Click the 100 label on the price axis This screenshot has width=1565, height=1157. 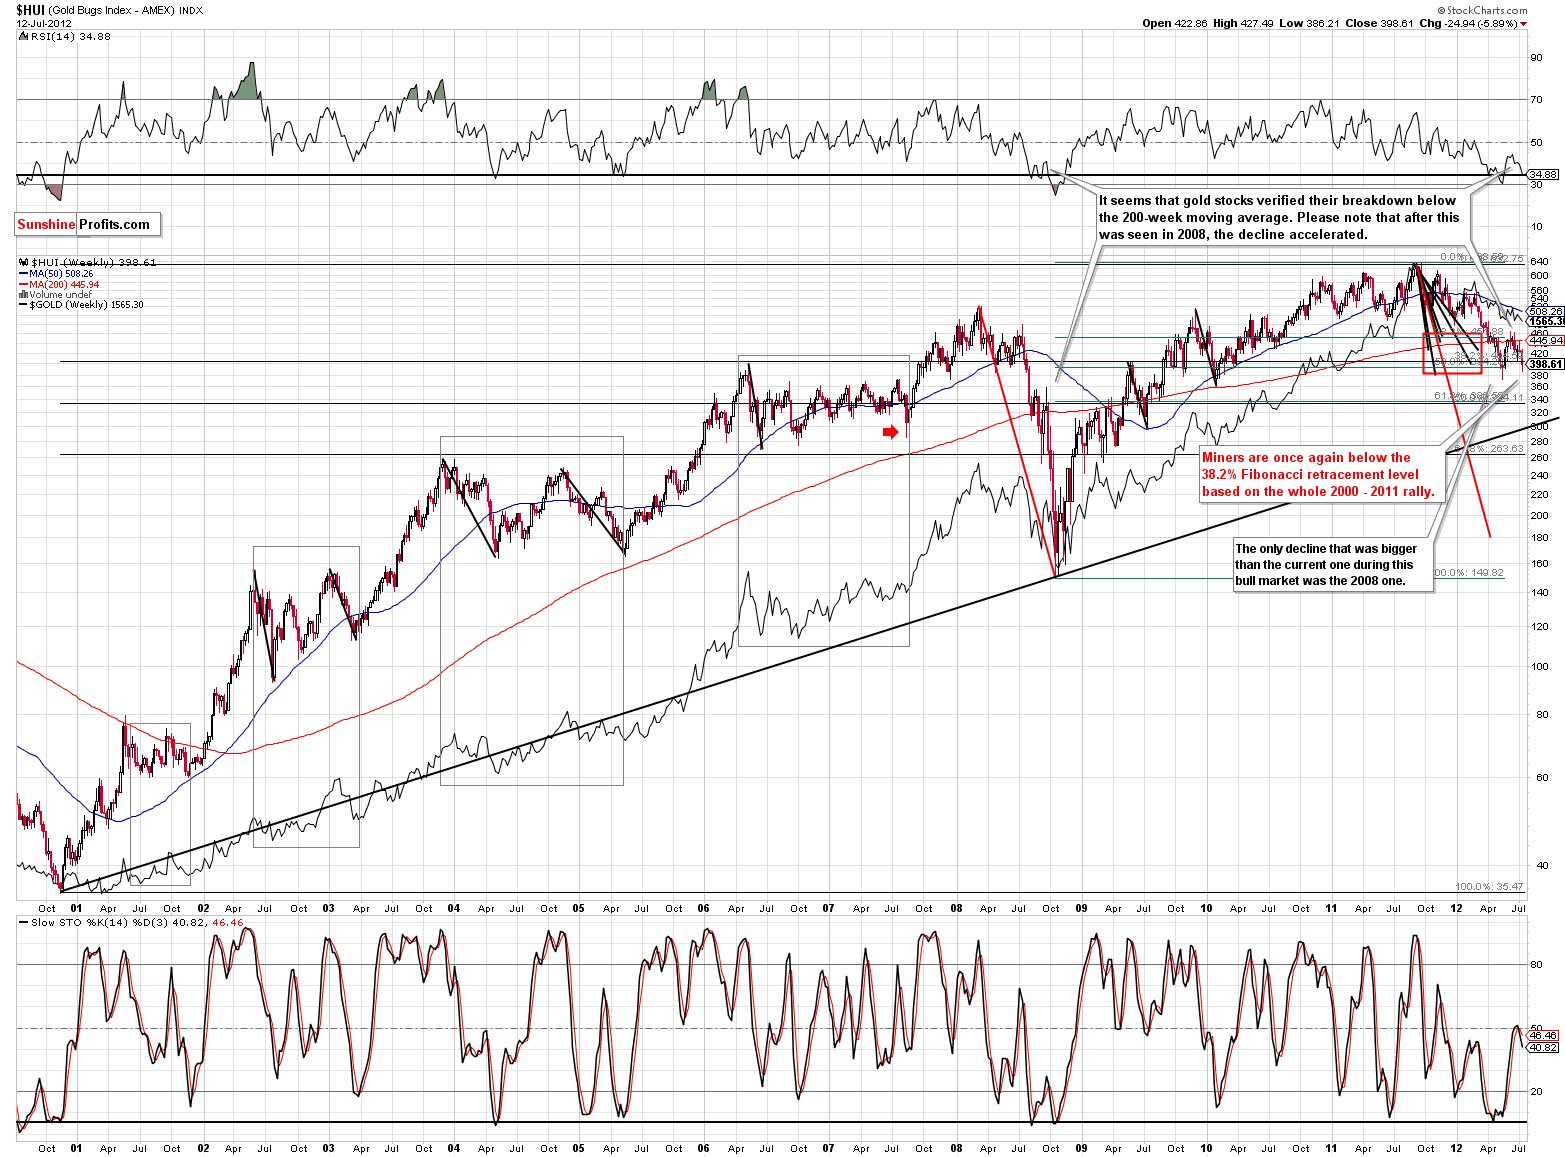[1539, 666]
